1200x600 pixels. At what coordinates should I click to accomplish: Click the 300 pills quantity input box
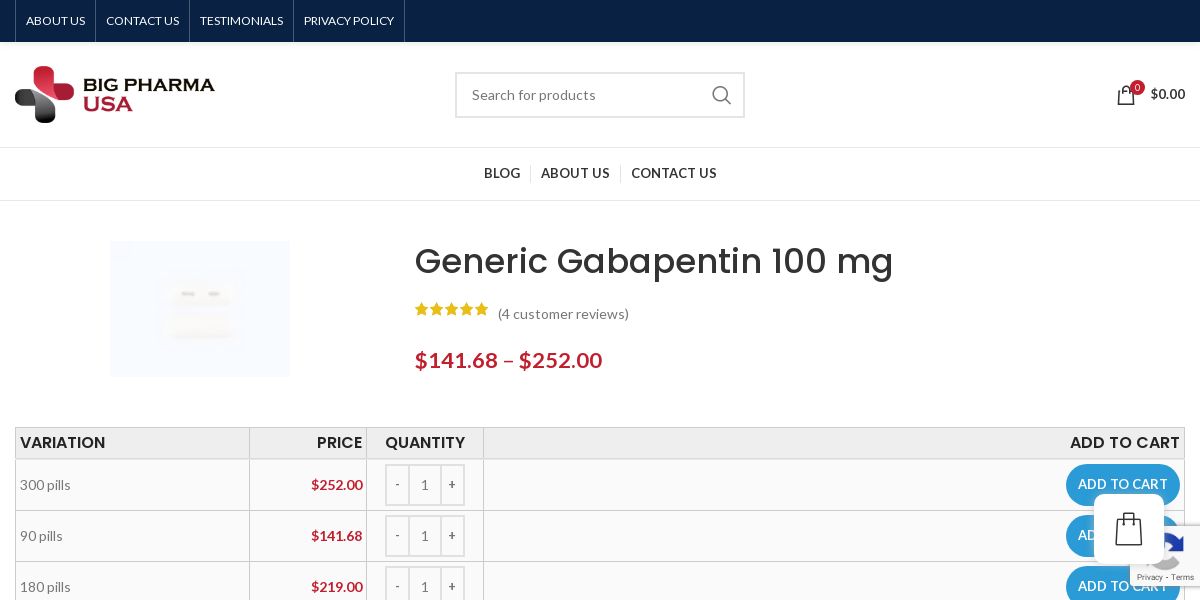click(425, 485)
